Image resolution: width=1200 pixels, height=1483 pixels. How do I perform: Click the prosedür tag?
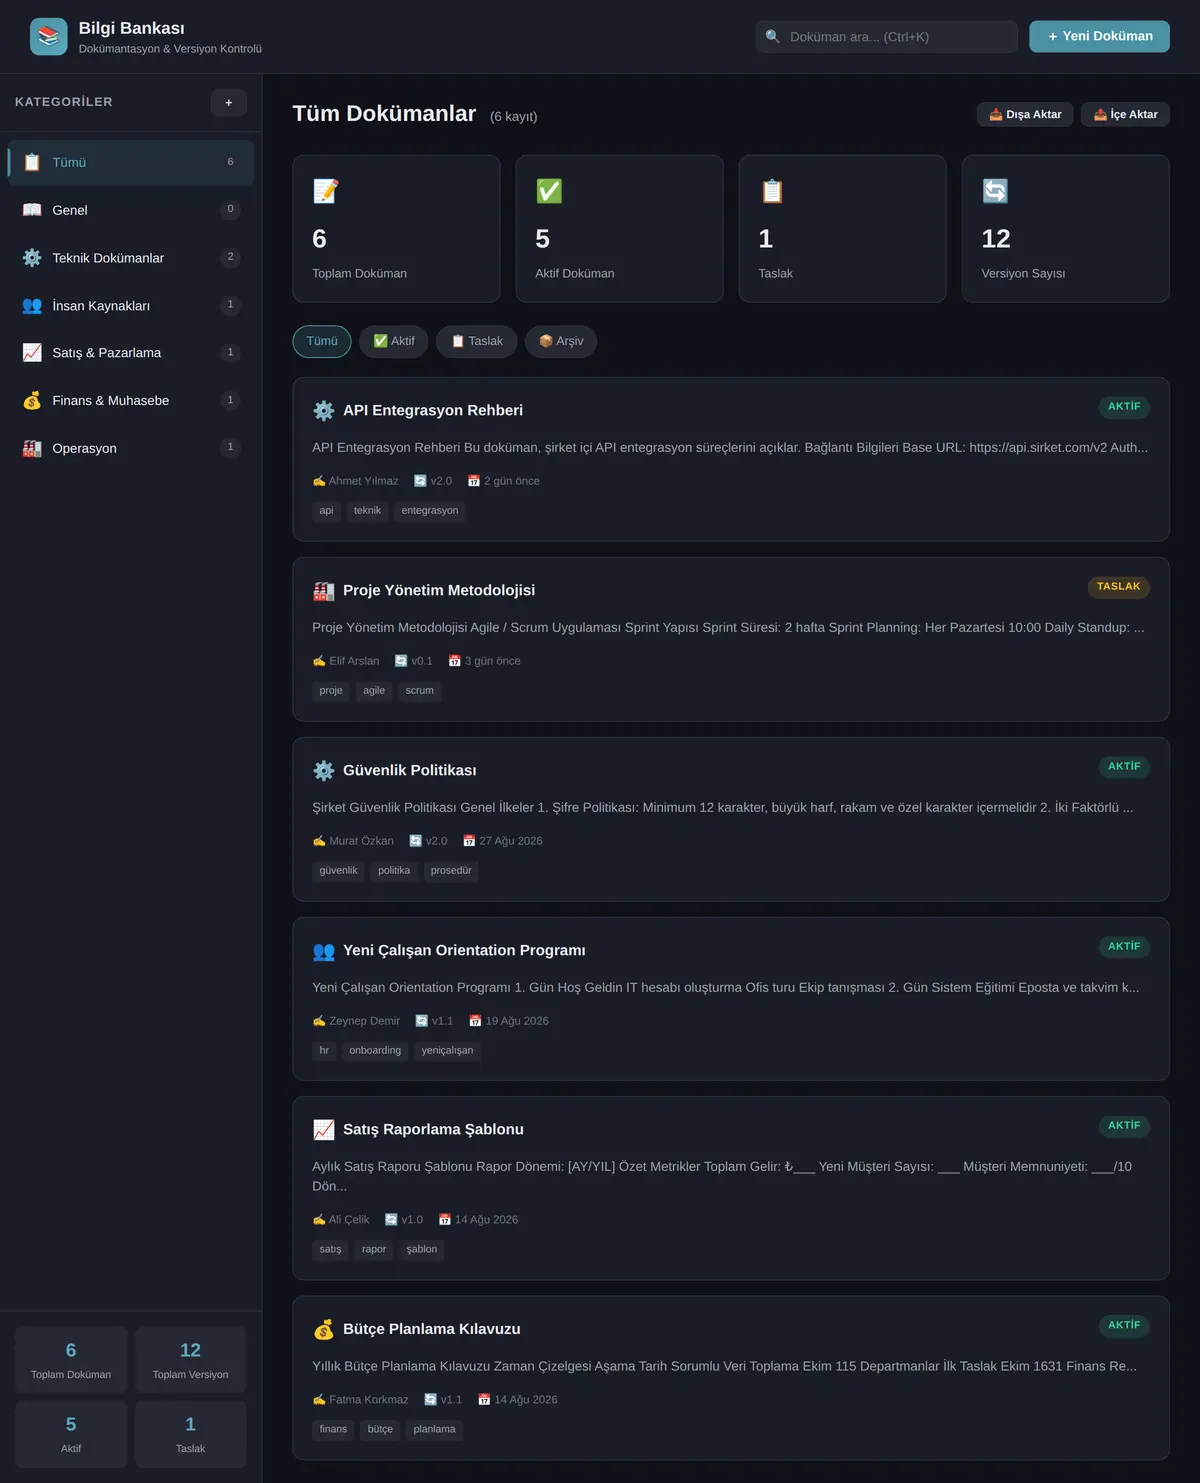451,871
